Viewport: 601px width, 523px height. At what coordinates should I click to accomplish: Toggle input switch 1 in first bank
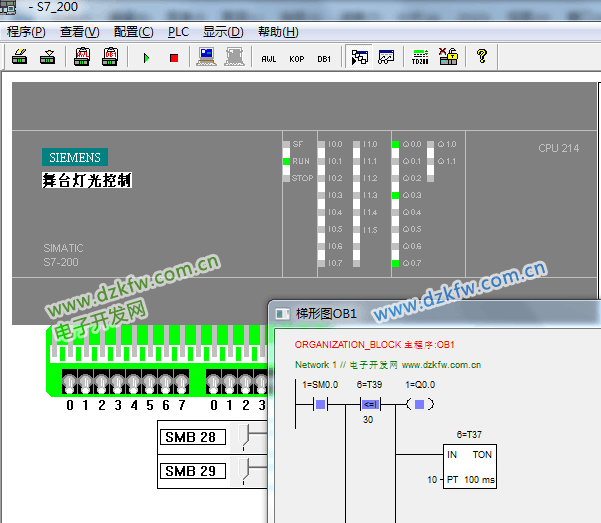85,382
